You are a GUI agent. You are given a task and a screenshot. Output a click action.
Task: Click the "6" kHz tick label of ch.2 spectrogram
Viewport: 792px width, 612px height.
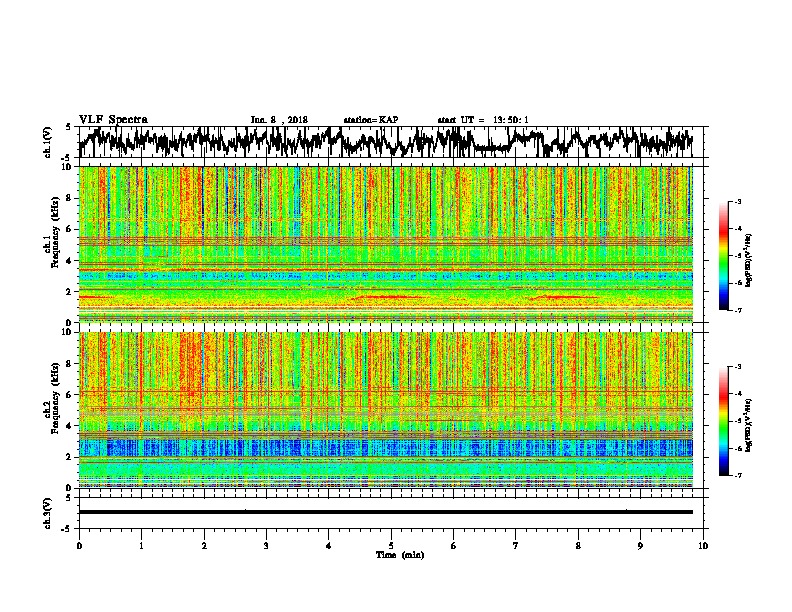(70, 395)
